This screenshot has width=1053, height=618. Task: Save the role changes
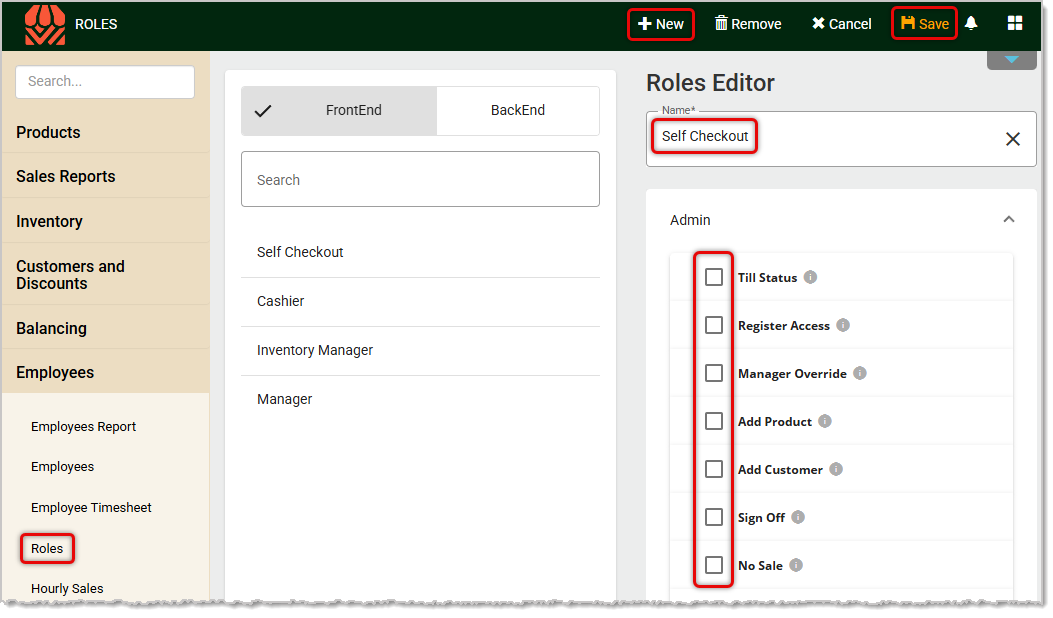[x=925, y=24]
